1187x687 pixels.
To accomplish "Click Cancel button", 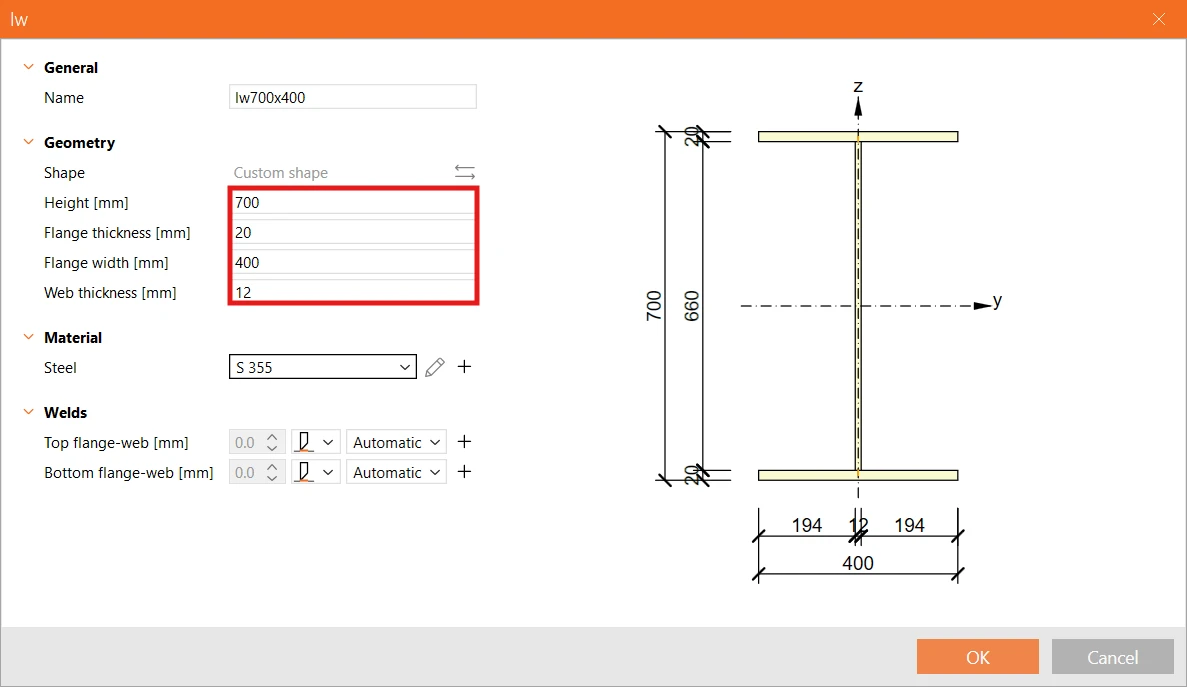I will point(1112,657).
